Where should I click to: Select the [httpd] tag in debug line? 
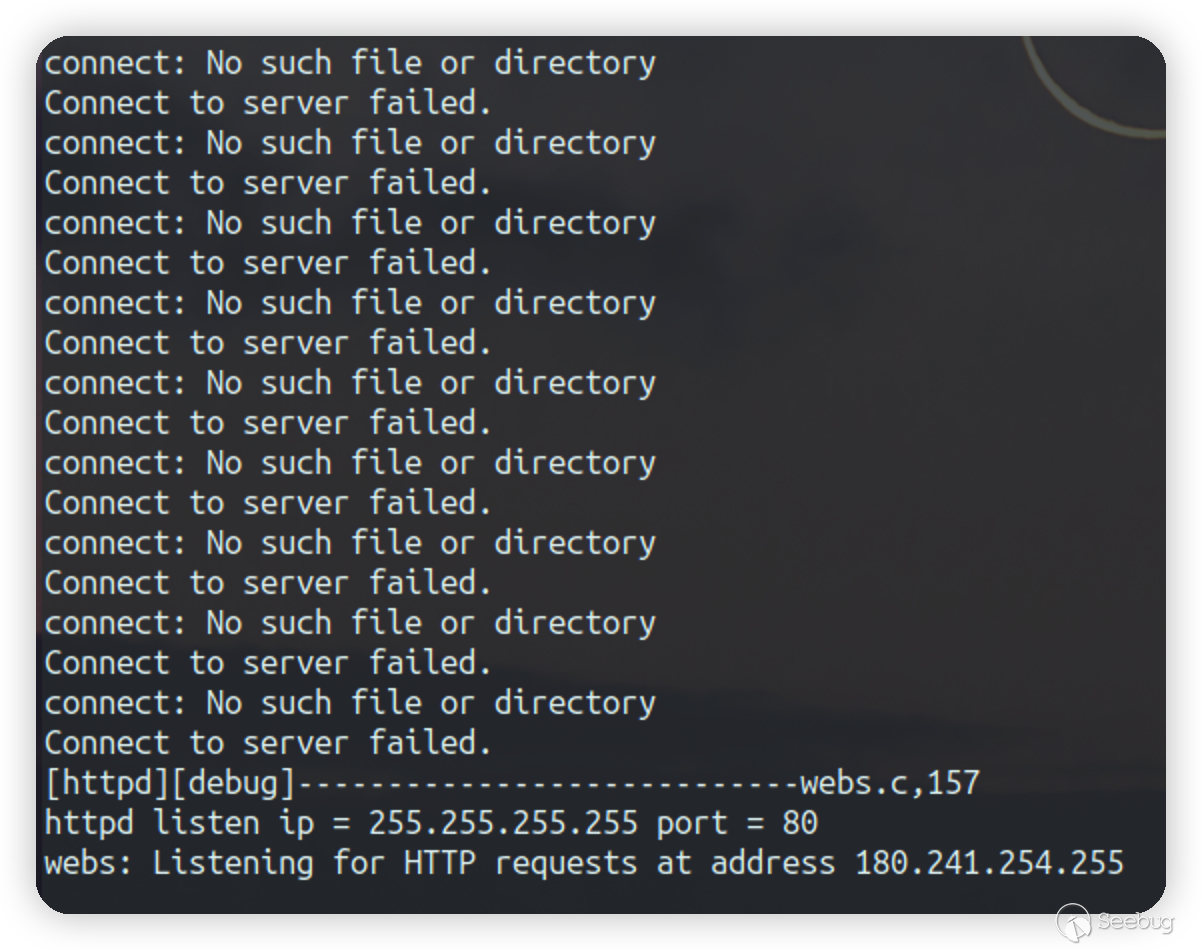point(107,782)
